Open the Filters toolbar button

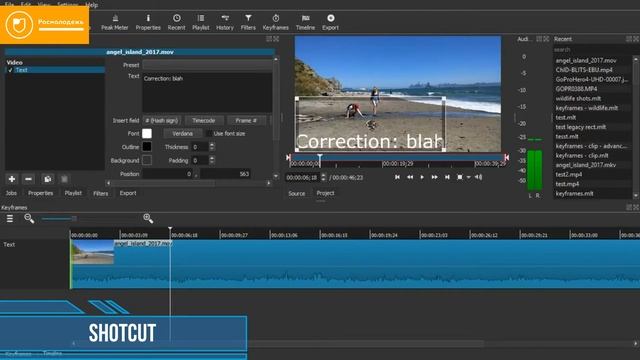pos(248,22)
